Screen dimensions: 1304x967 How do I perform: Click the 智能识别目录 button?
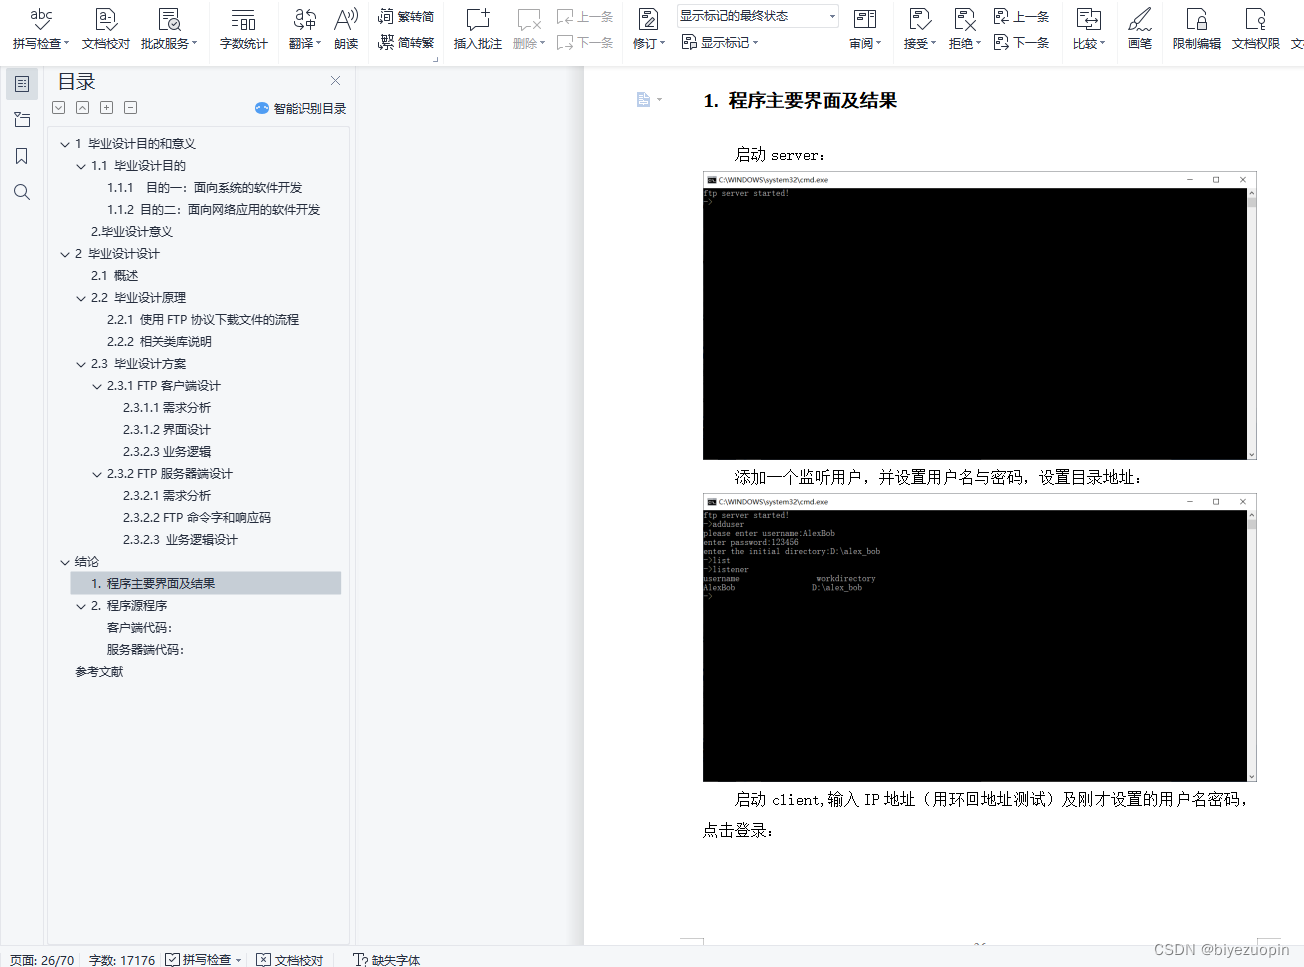pyautogui.click(x=302, y=108)
